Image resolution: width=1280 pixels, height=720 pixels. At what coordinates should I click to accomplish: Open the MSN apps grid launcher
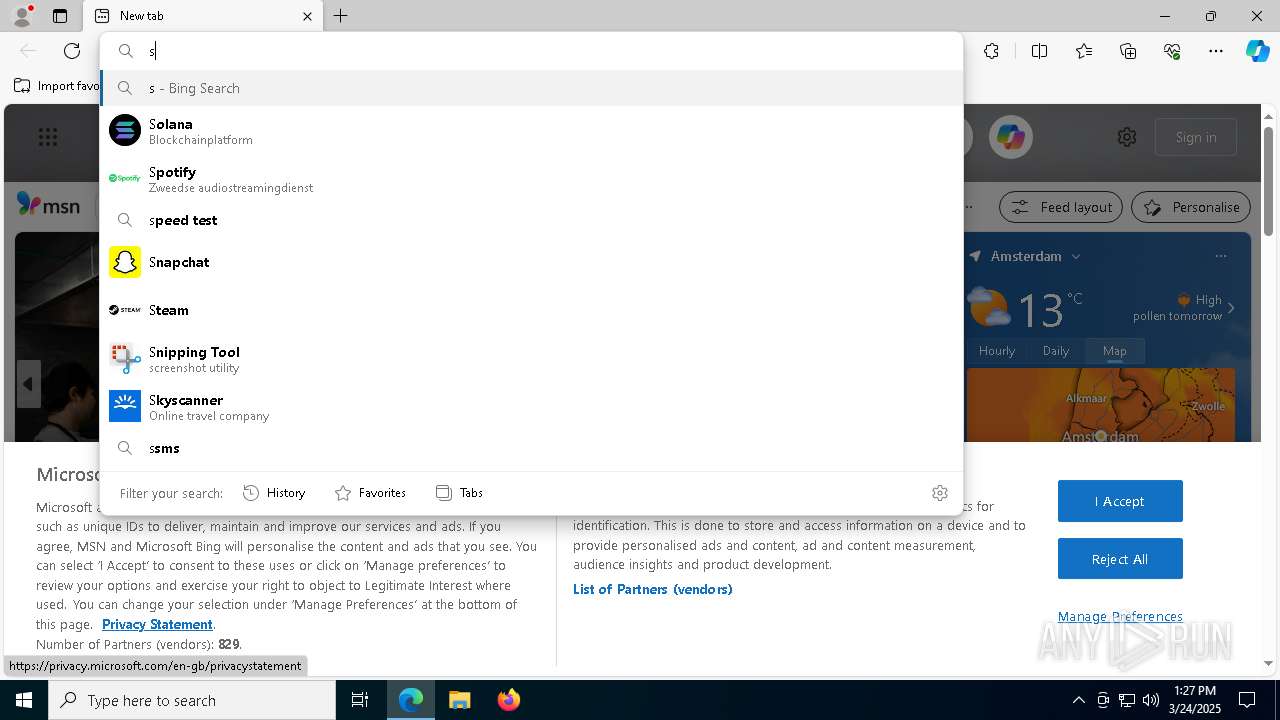(47, 137)
